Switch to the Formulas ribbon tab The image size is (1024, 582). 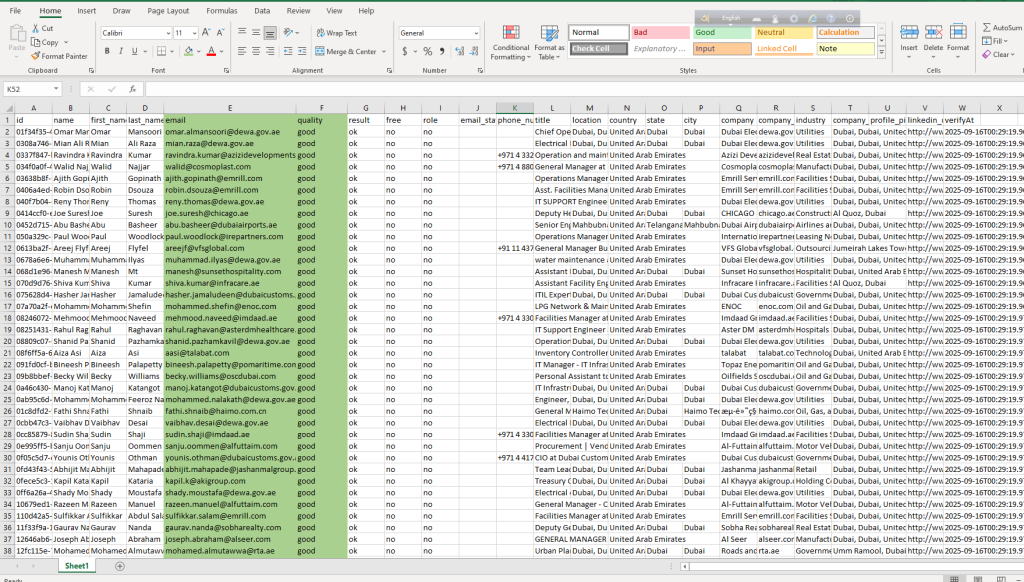[x=221, y=10]
